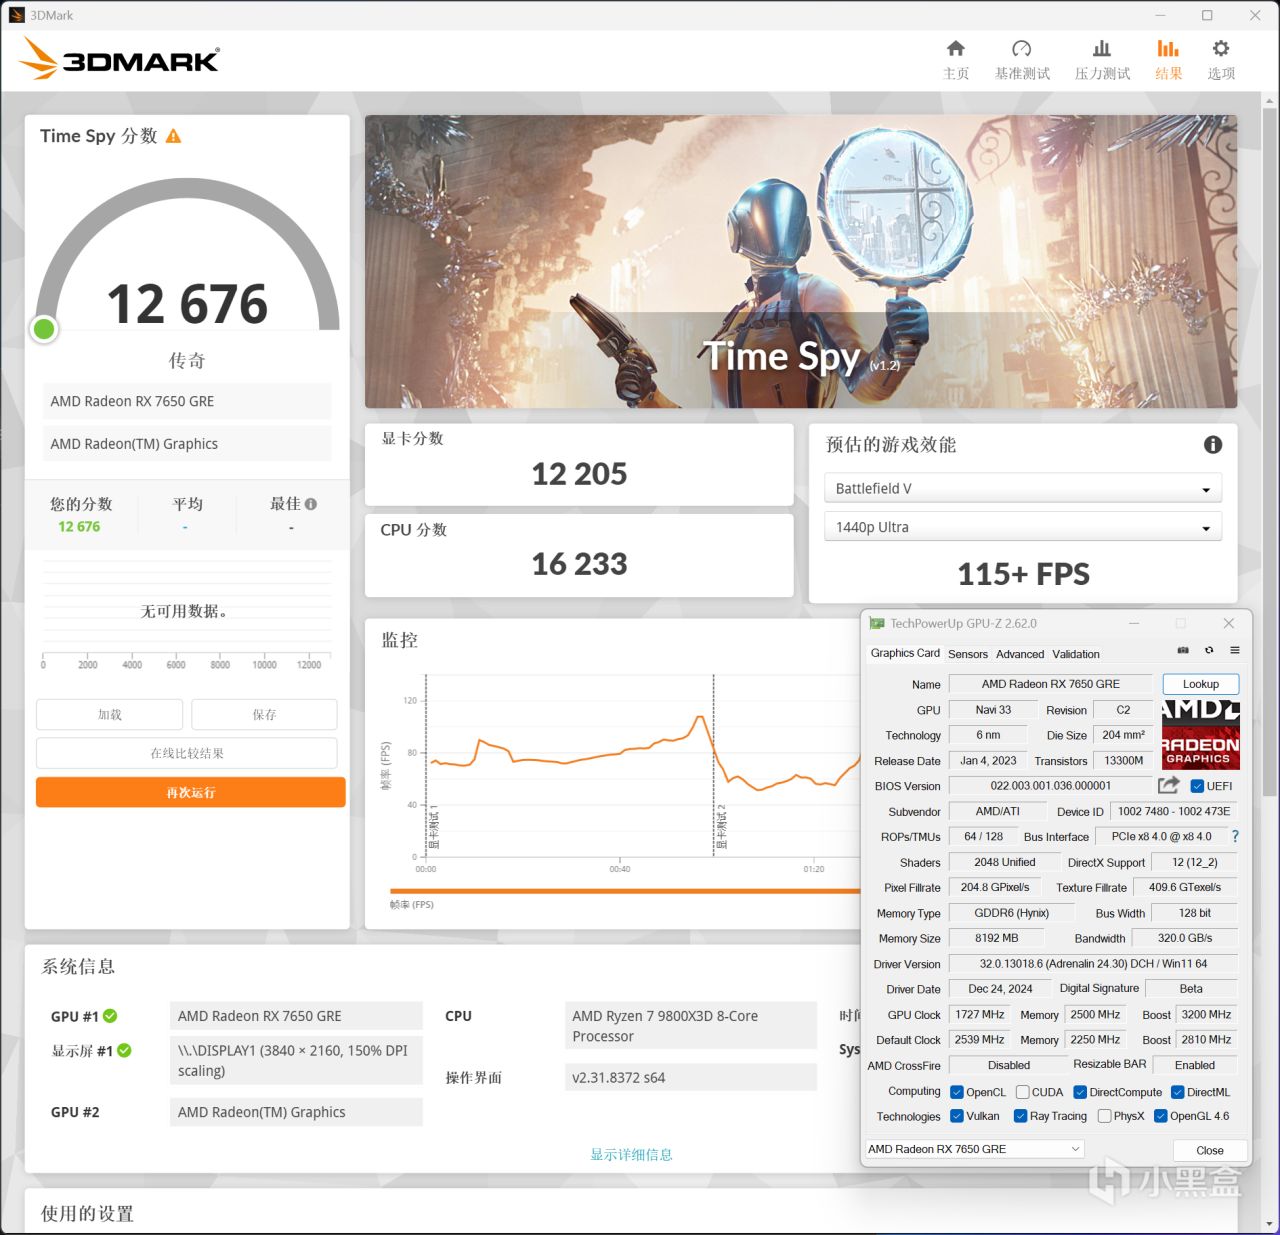This screenshot has height=1235, width=1280.
Task: Toggle the OpenCL checkbox
Action: coord(957,1092)
